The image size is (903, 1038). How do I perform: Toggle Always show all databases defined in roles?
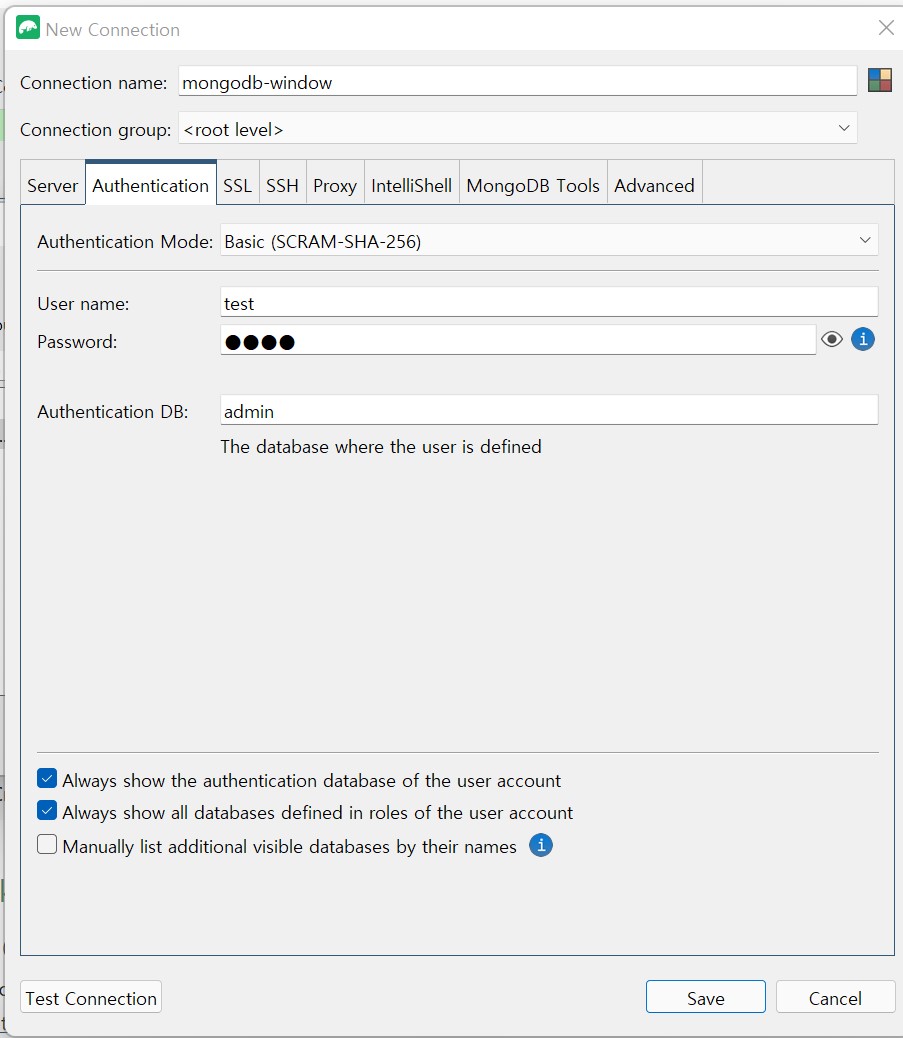click(47, 811)
